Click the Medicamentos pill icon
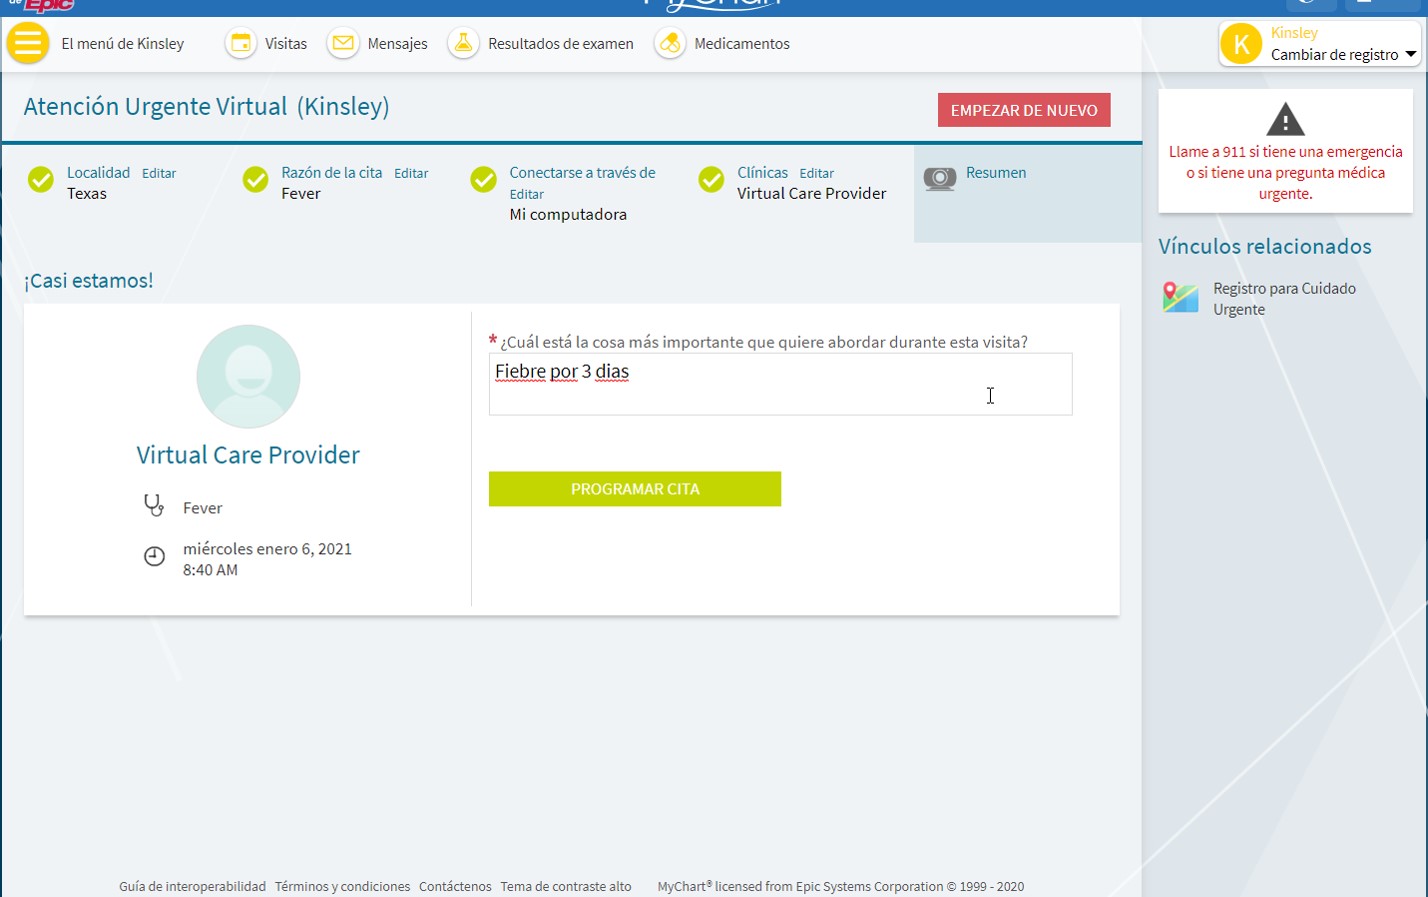 [670, 44]
